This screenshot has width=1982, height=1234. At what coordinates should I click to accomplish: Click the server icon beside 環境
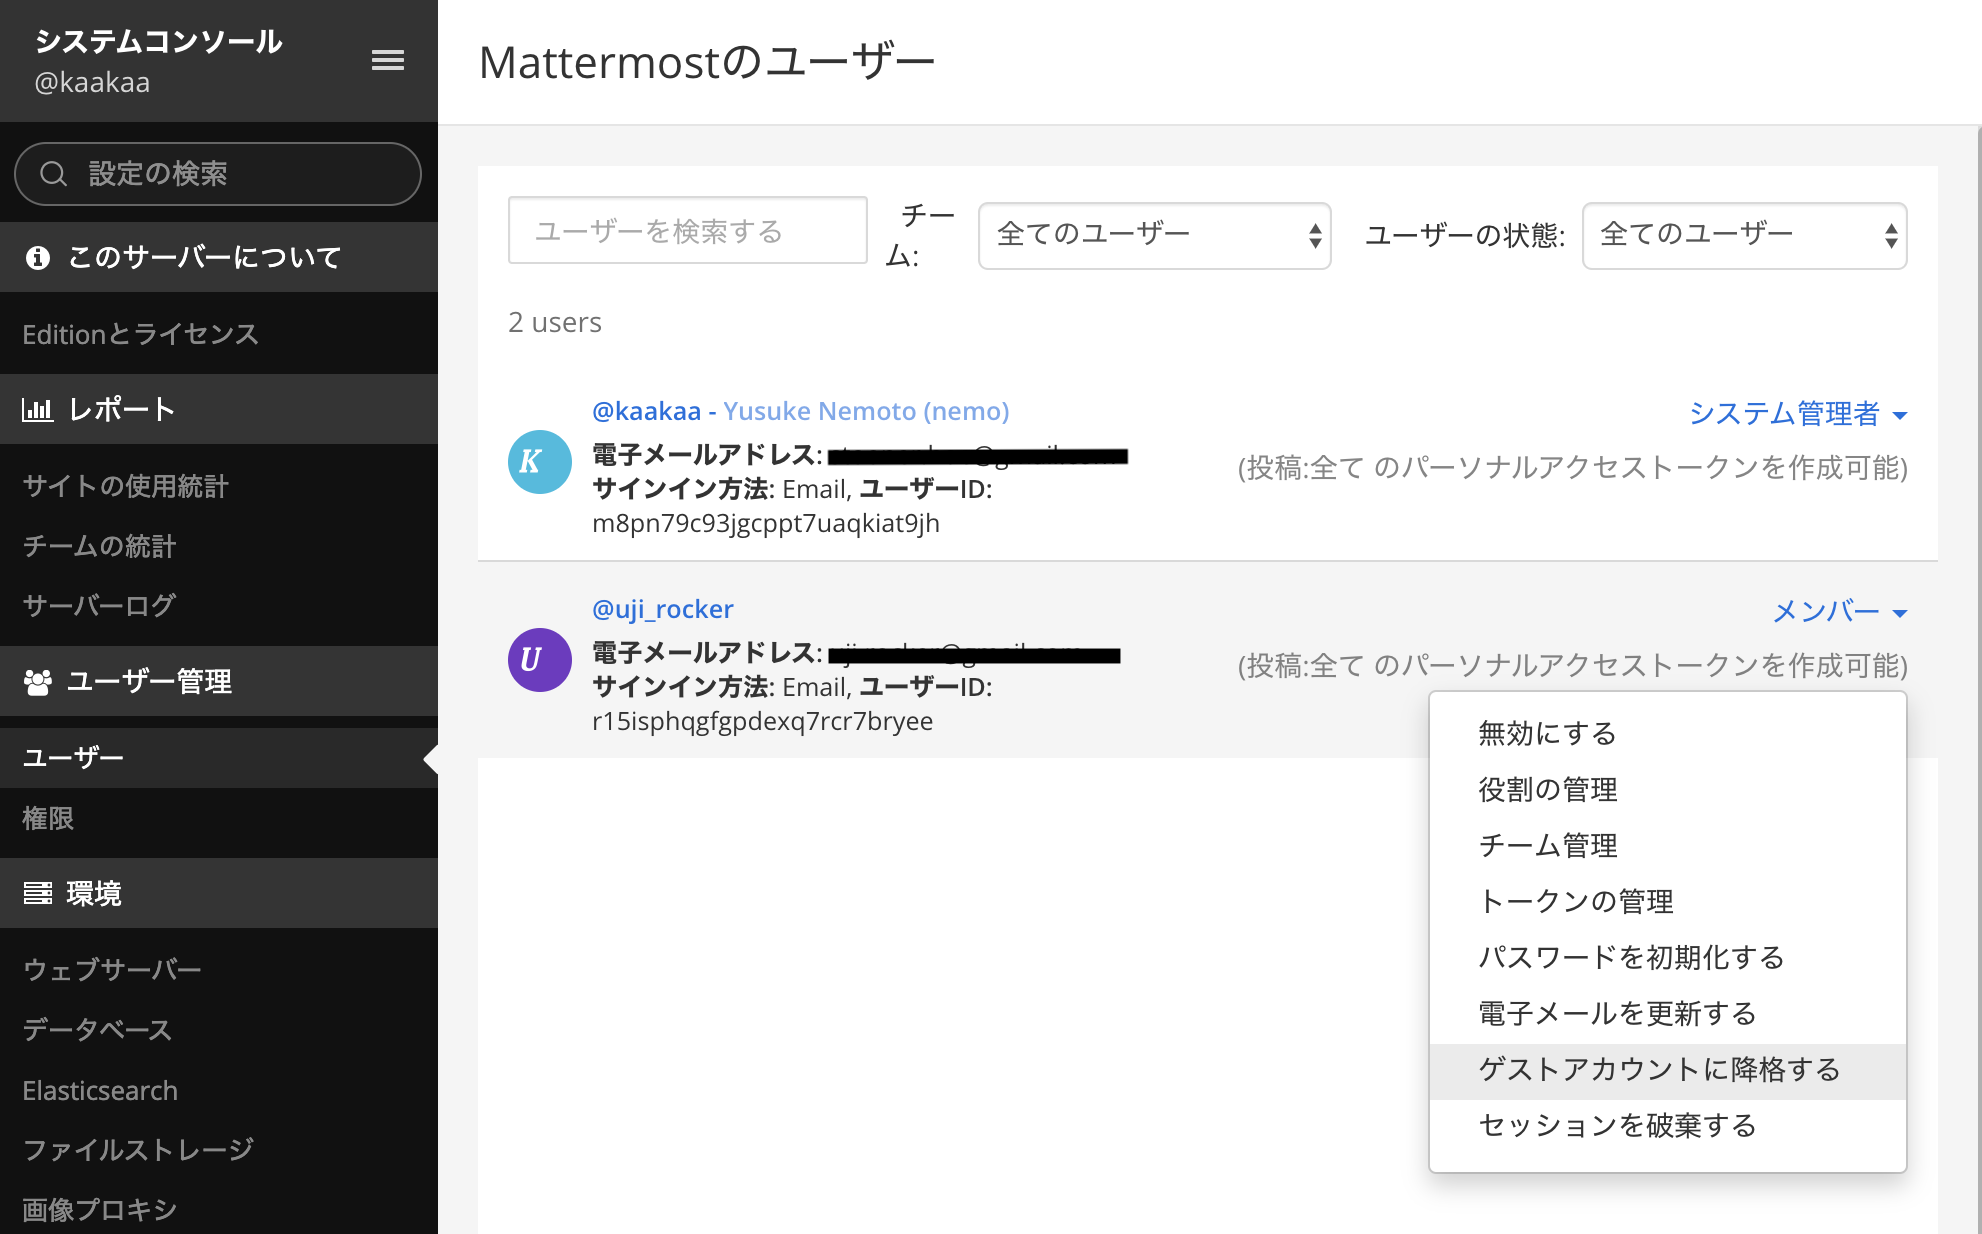click(x=38, y=893)
